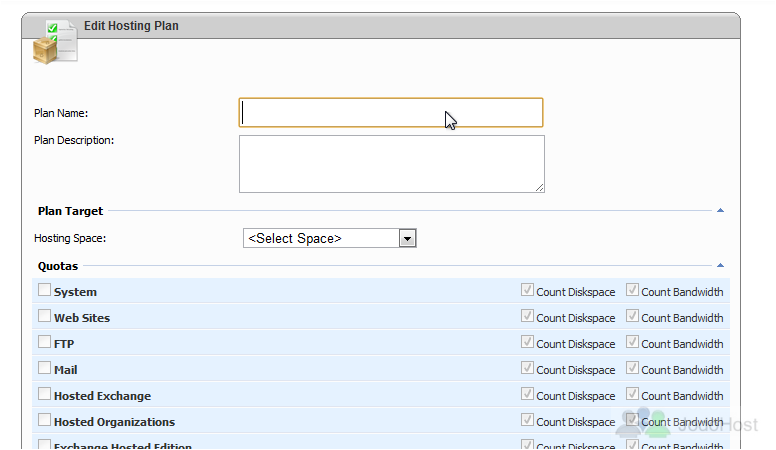Toggle Count Bandwidth for FTP

click(632, 343)
